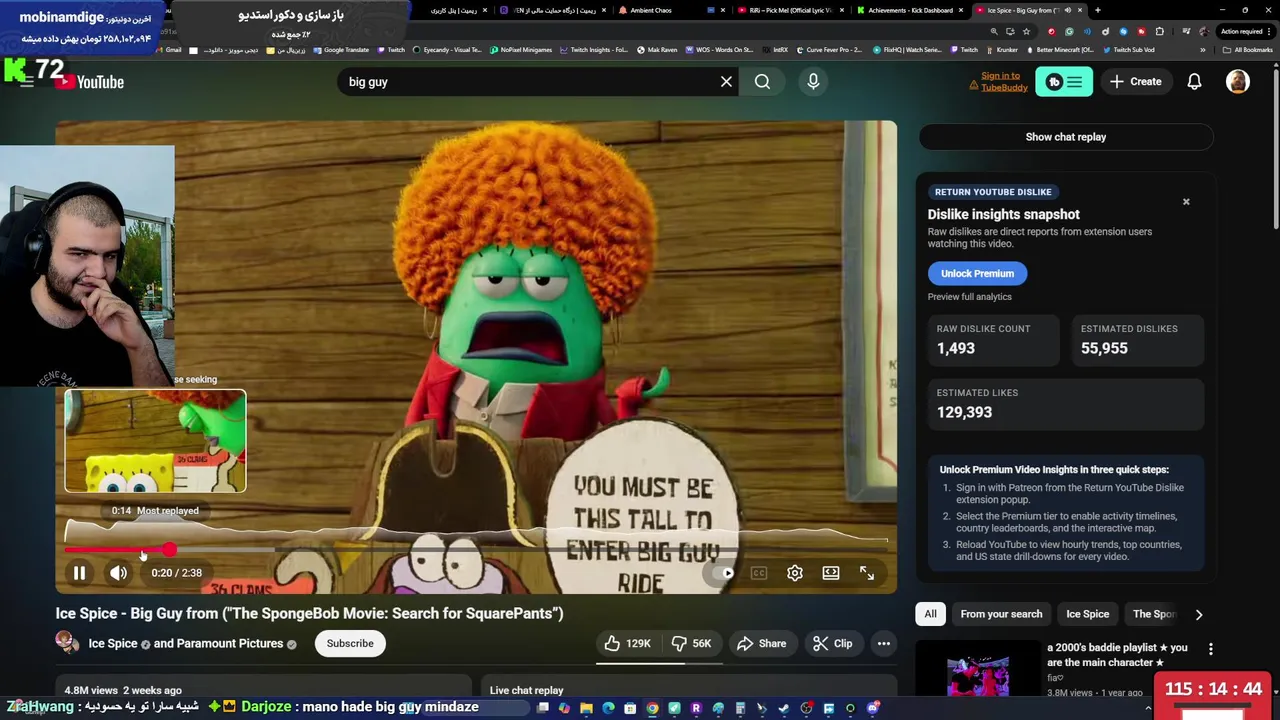Close the Dislike insights snapshot panel

tap(1186, 202)
